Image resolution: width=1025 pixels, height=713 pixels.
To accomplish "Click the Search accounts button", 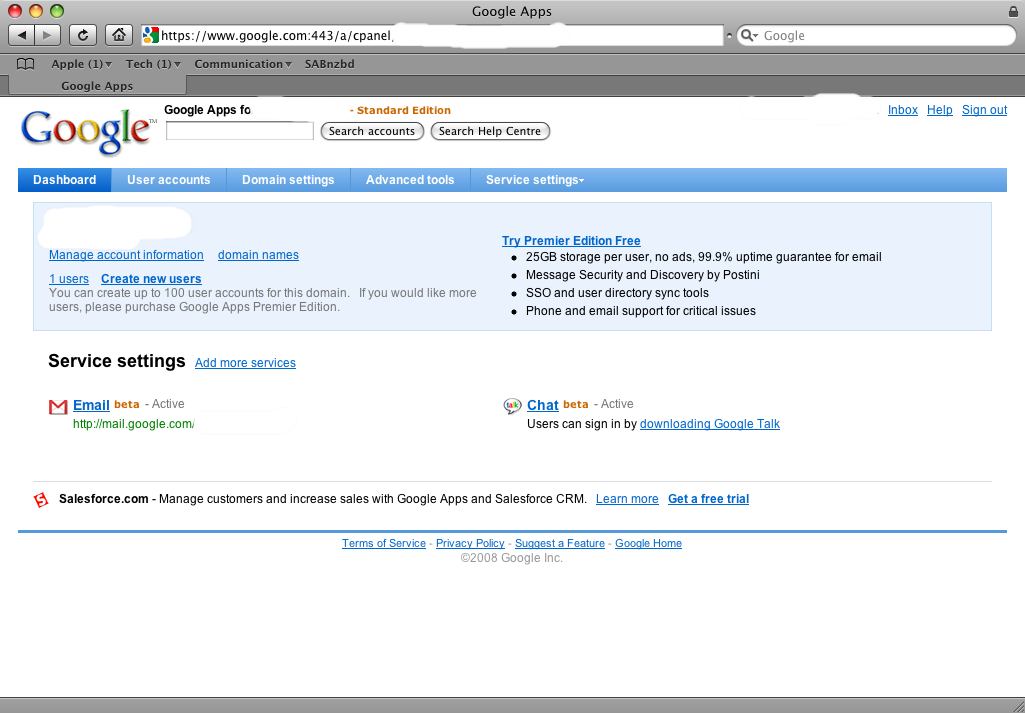I will tap(372, 131).
